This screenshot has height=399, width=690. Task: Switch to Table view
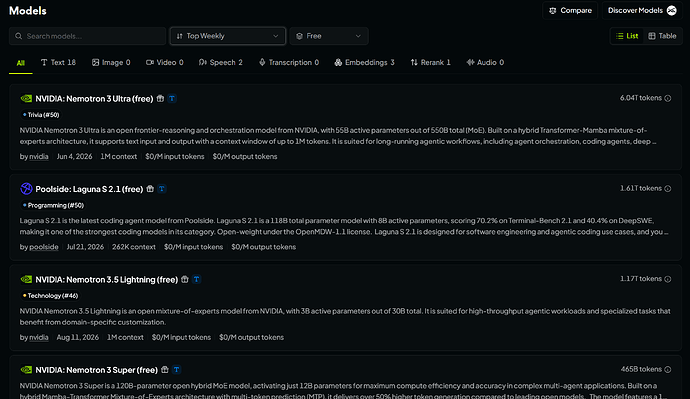[662, 36]
